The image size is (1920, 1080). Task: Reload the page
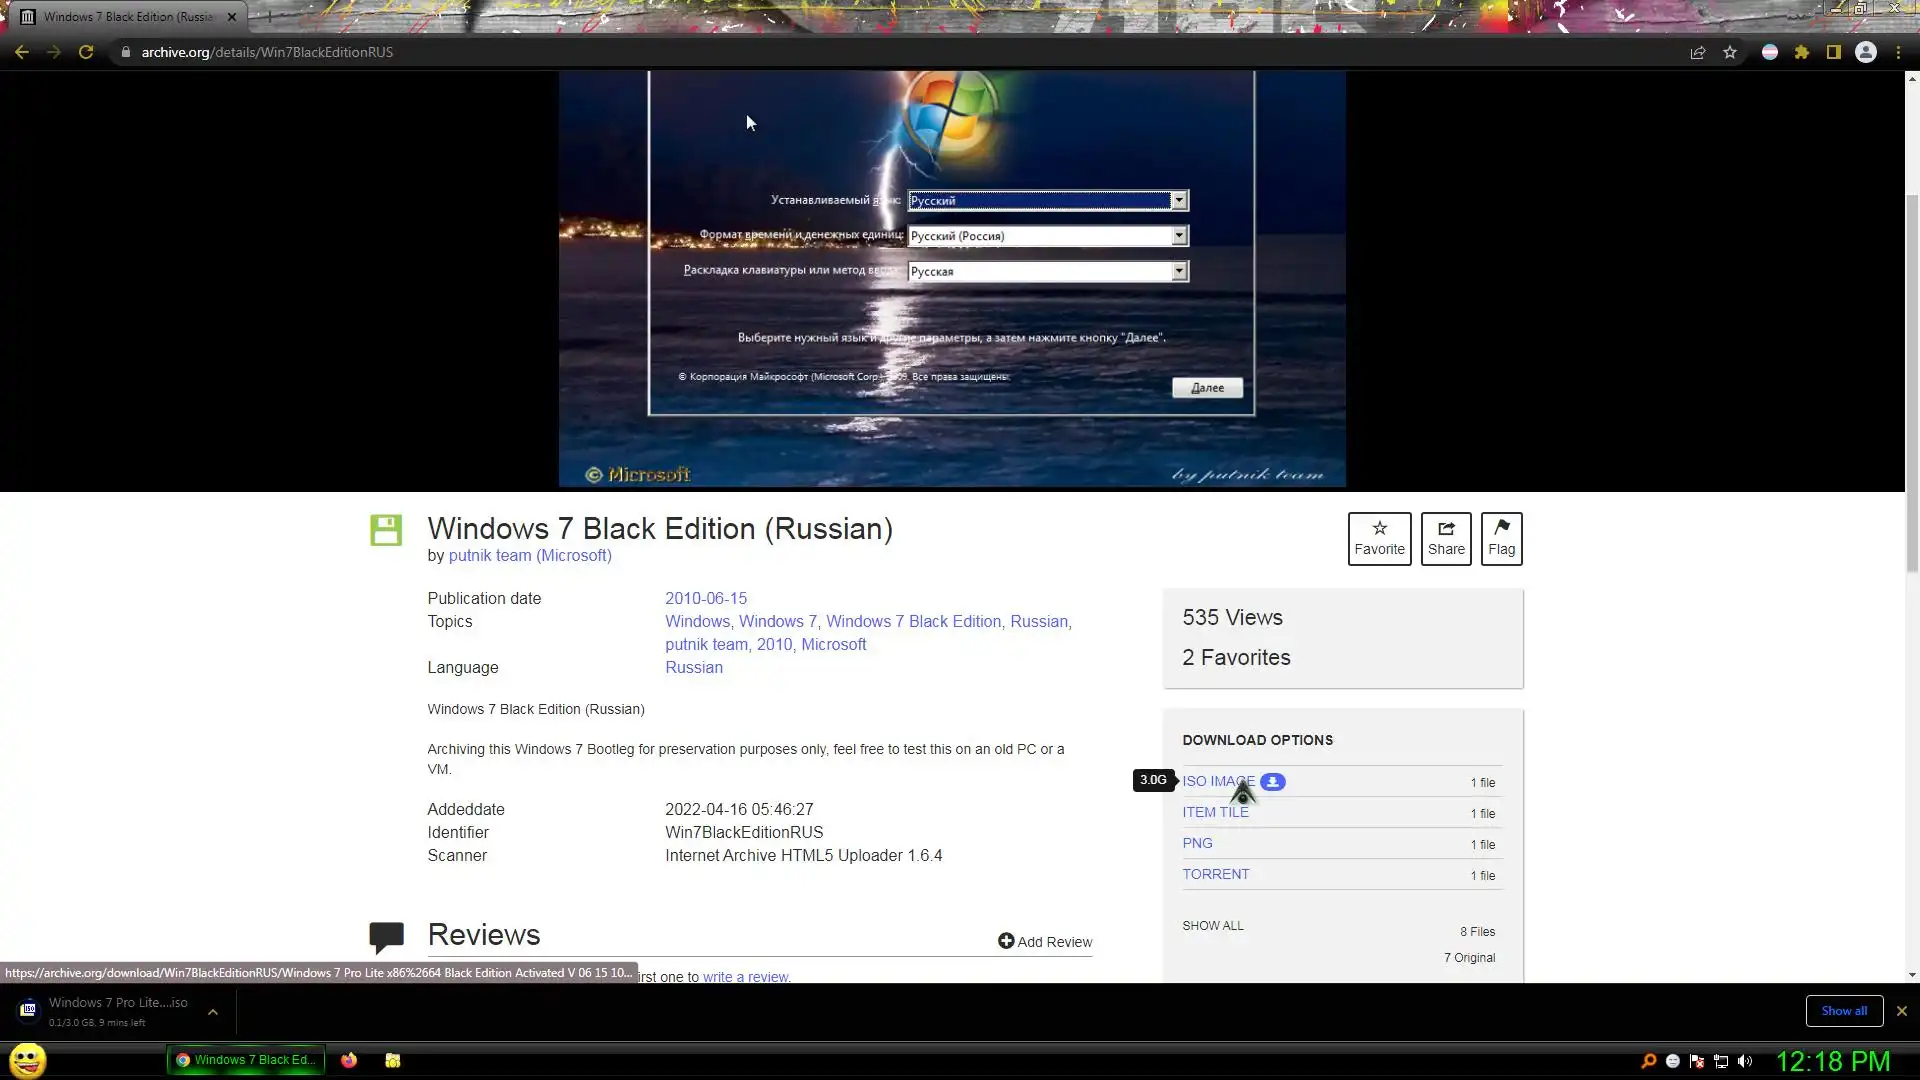(x=86, y=53)
